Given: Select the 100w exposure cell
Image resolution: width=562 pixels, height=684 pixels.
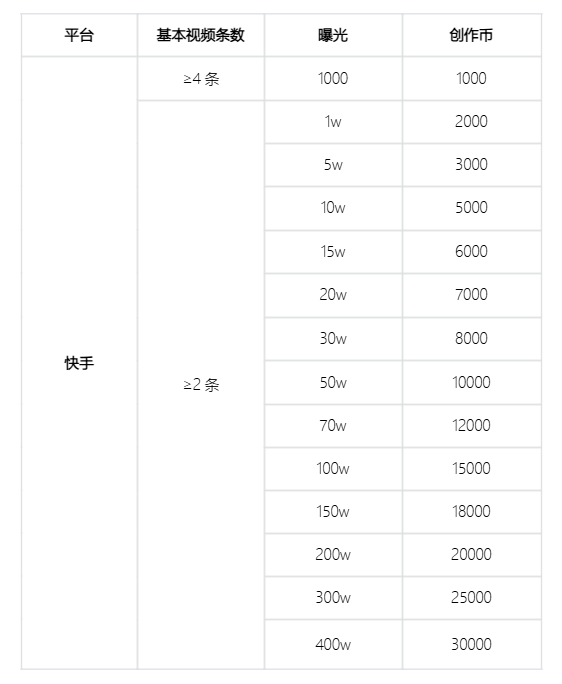Looking at the screenshot, I should click(333, 469).
